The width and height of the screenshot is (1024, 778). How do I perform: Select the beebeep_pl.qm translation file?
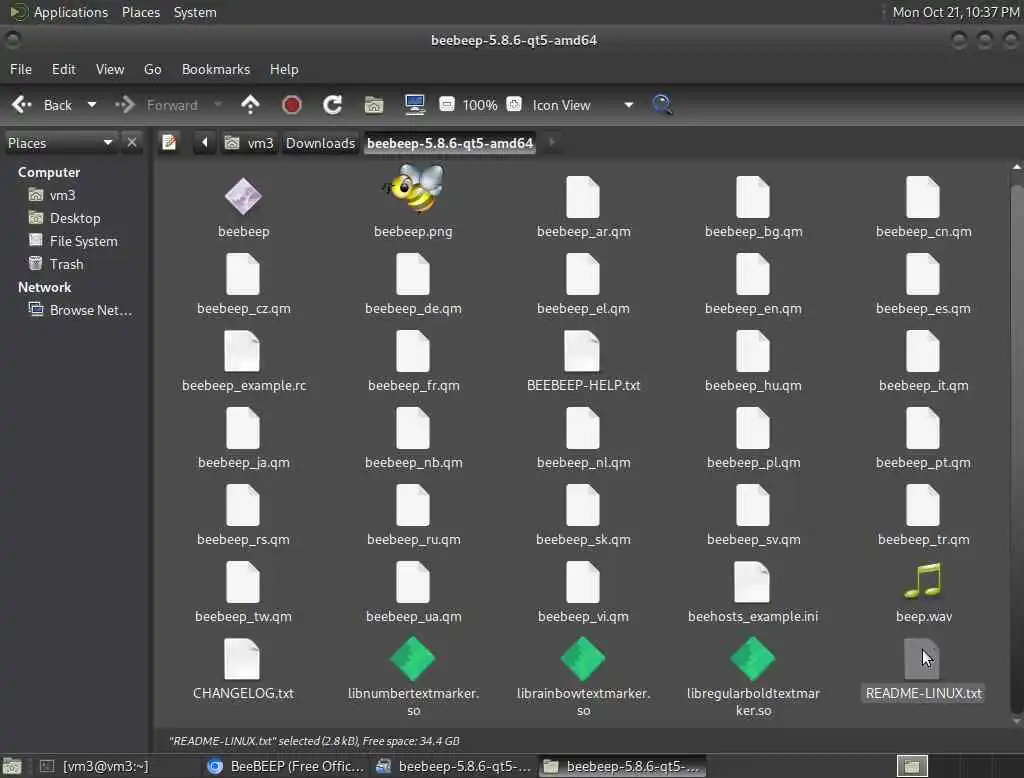[x=752, y=428]
